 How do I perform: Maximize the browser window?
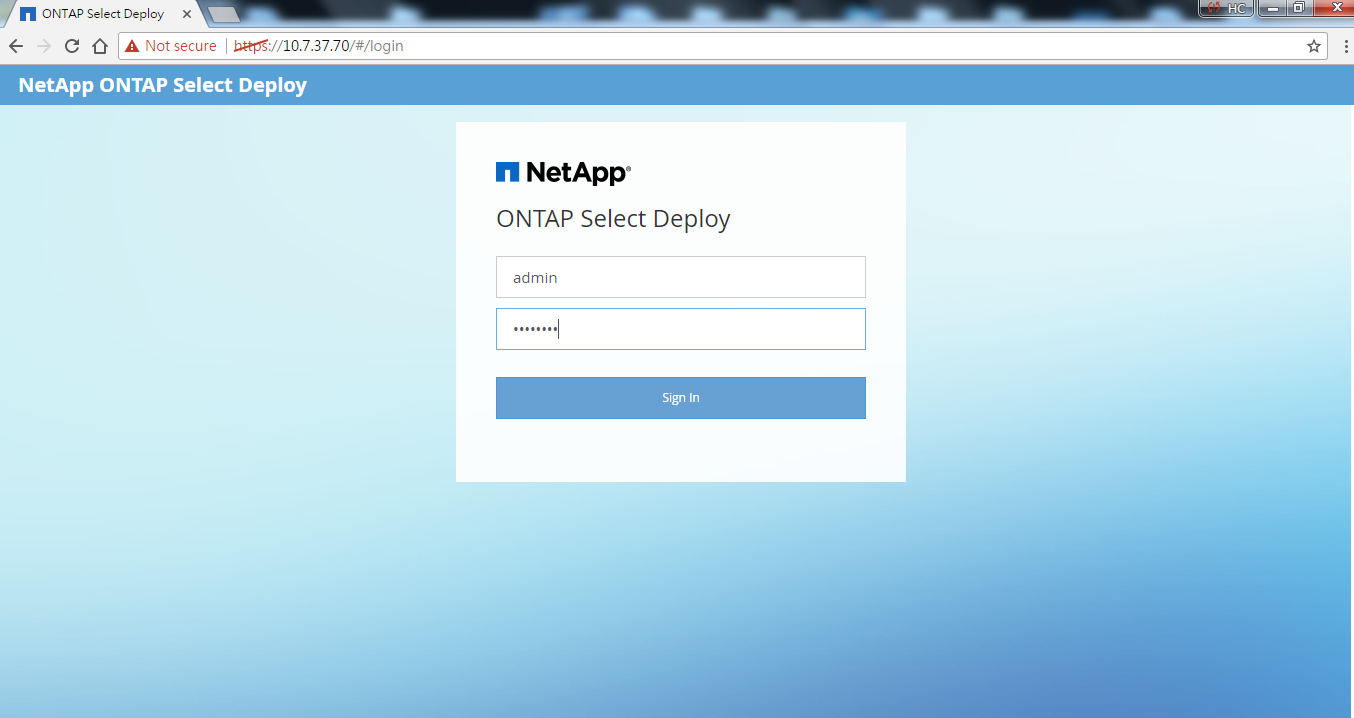1298,8
